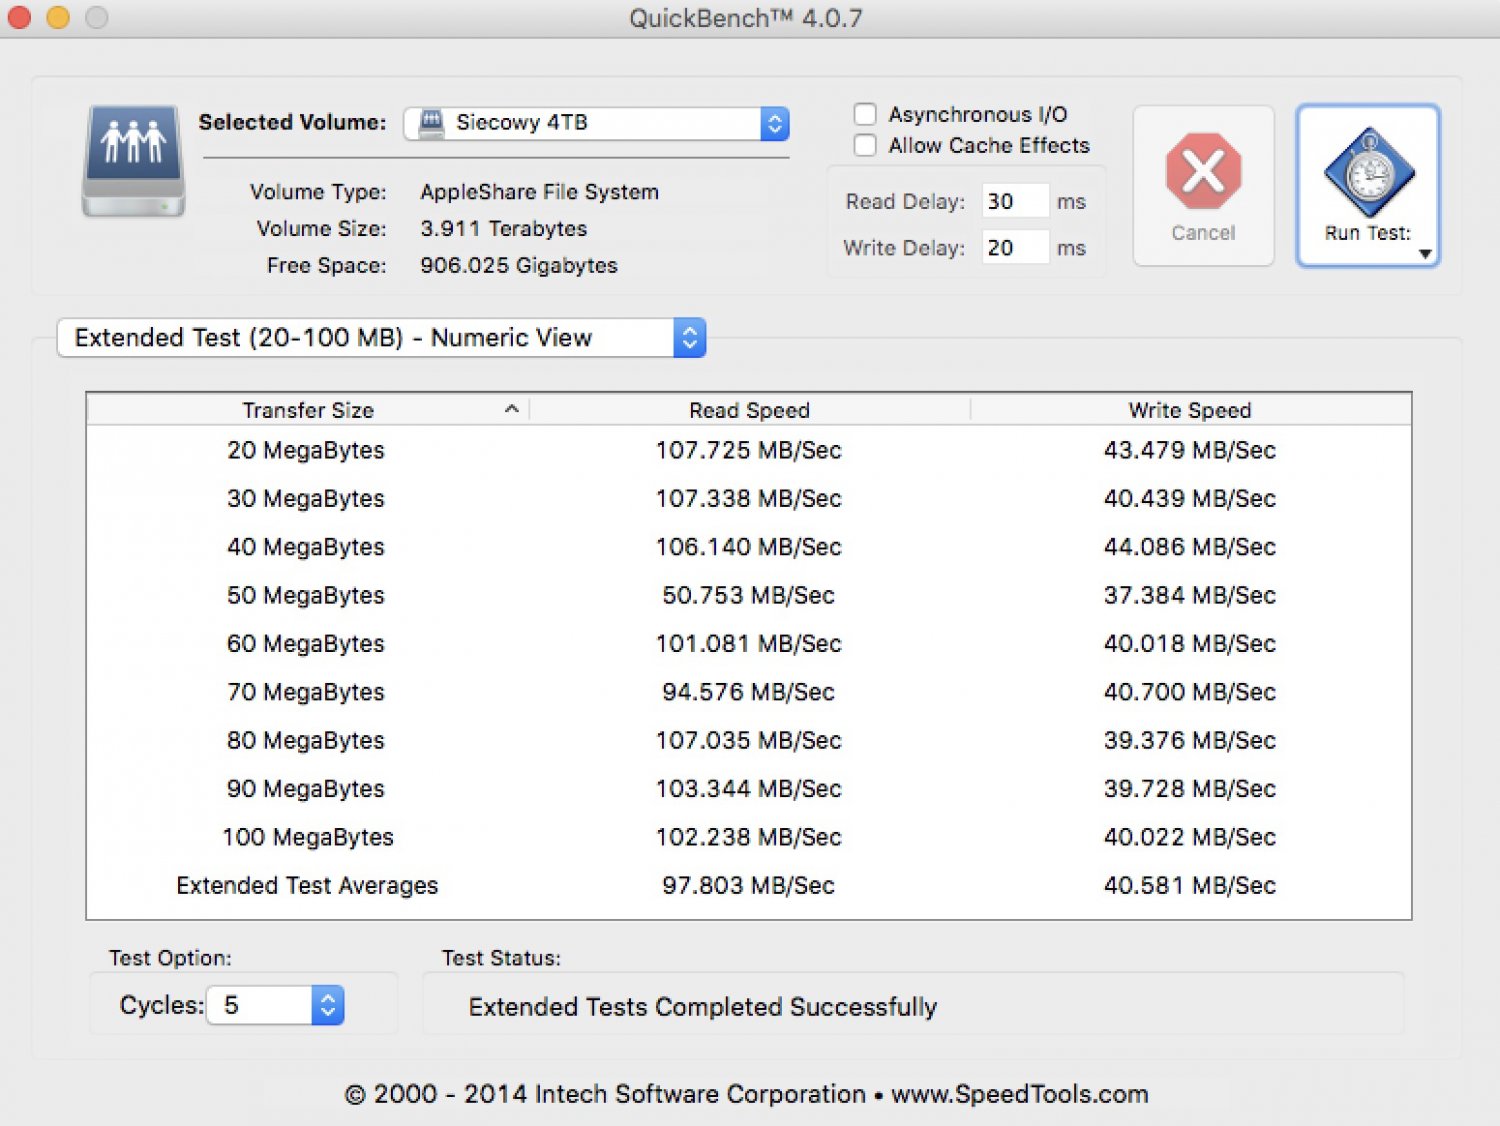The image size is (1500, 1126).
Task: Open the Run Test dropdown arrow
Action: 1425,254
